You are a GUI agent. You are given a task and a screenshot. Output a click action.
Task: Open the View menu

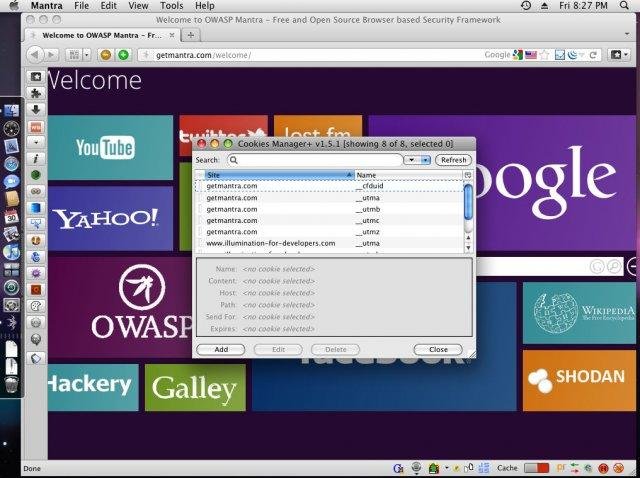138,6
